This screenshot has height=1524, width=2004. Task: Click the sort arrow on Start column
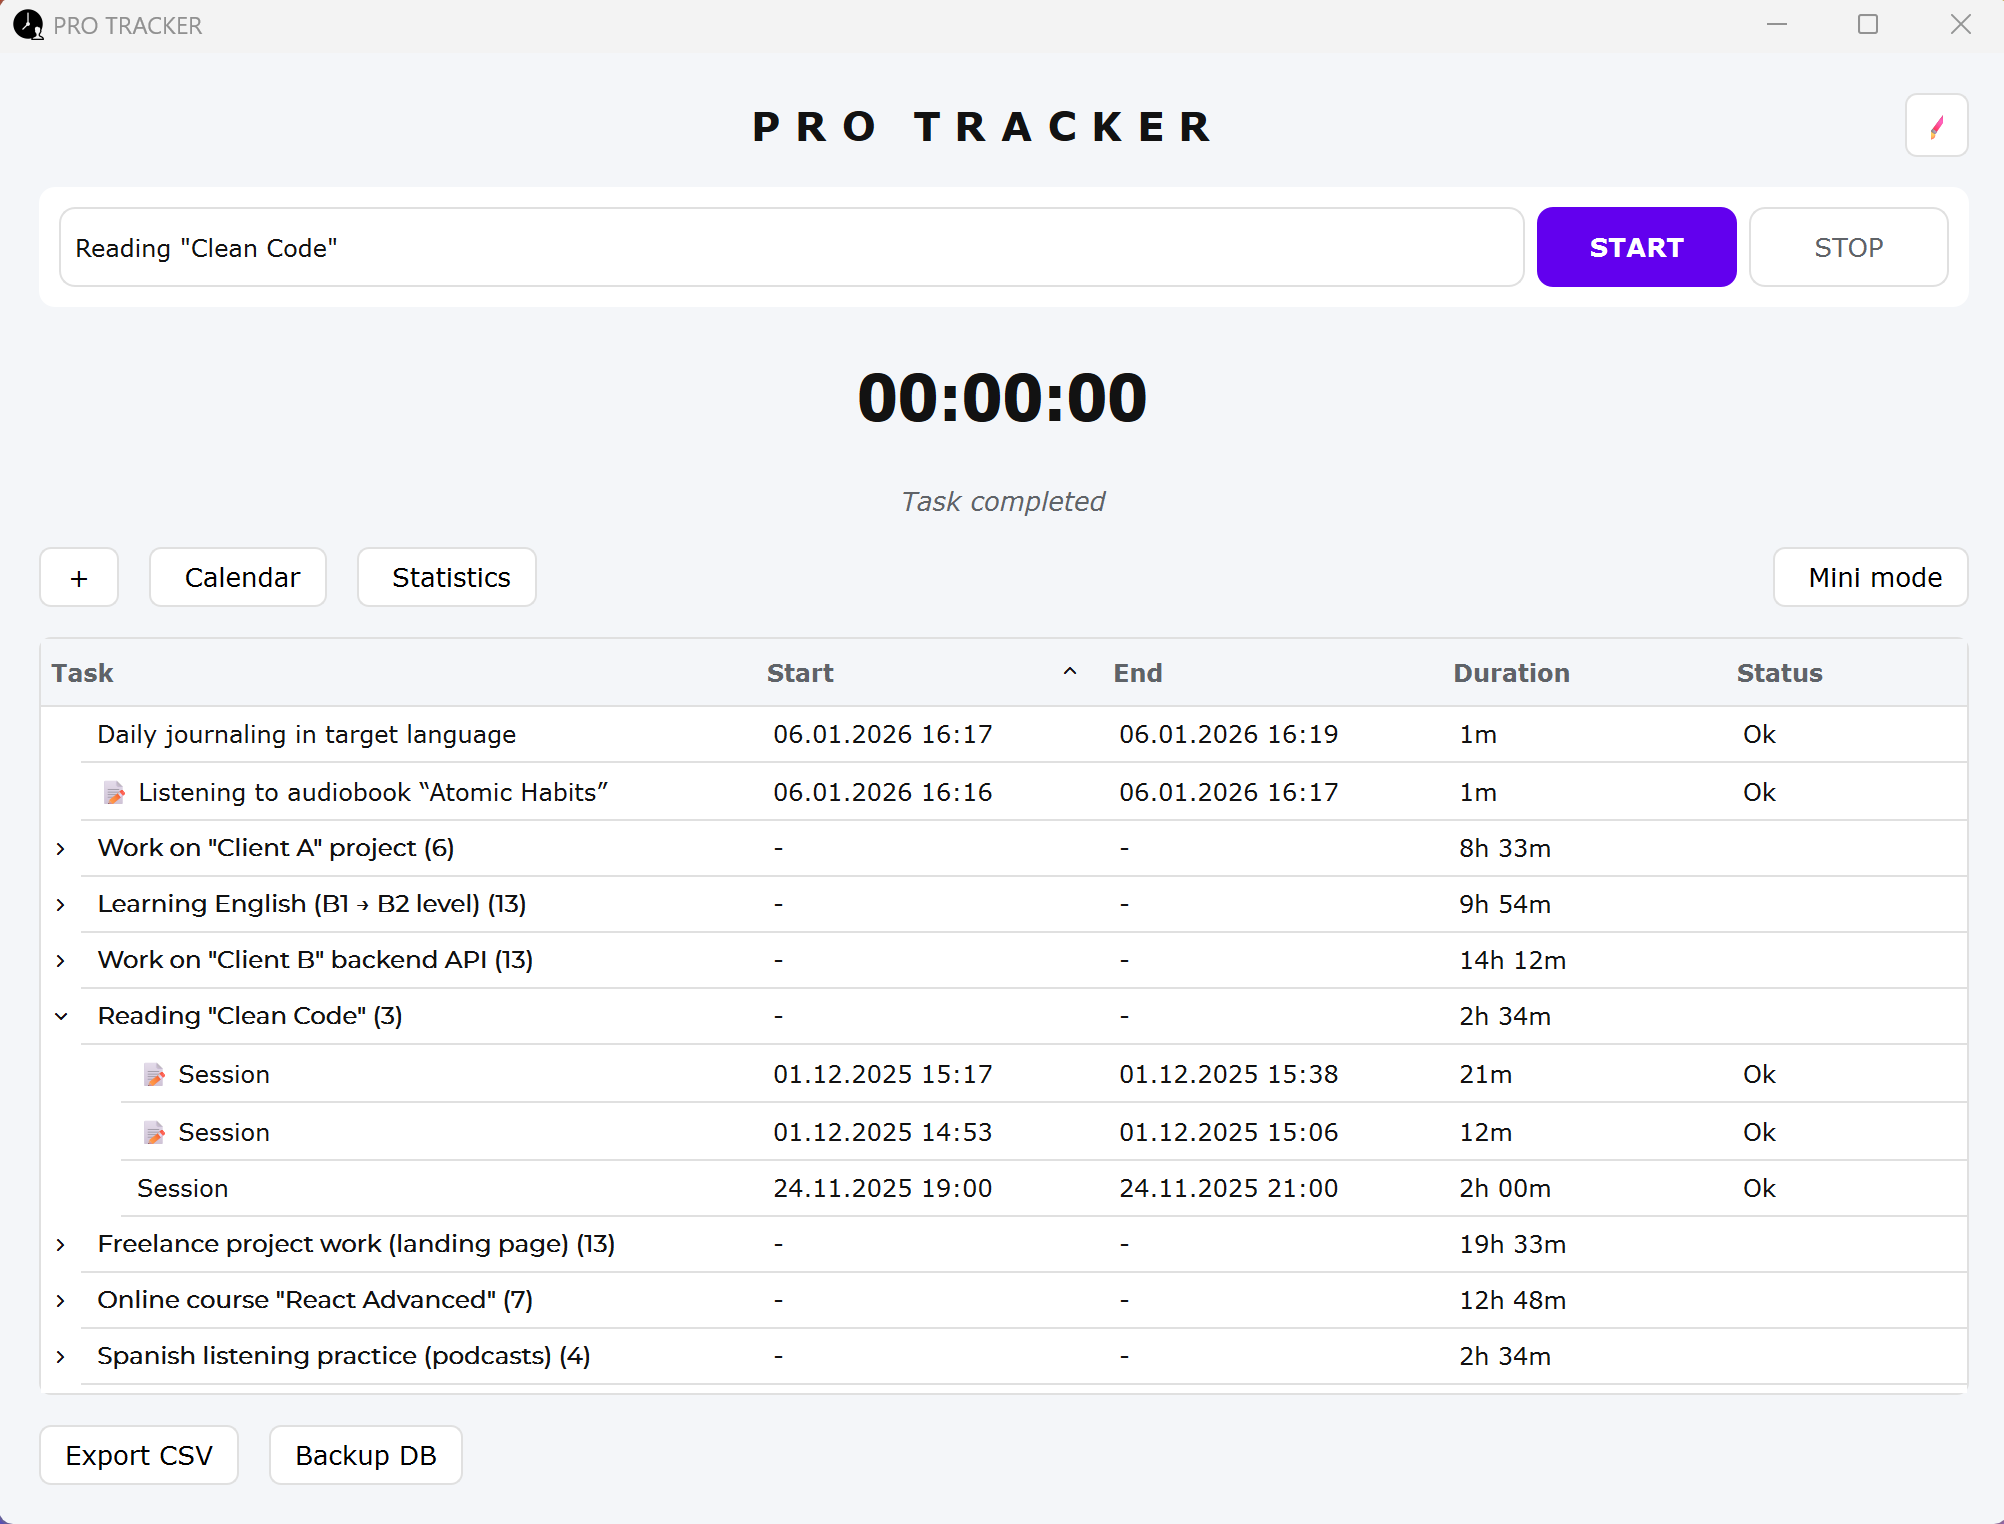click(x=1069, y=672)
